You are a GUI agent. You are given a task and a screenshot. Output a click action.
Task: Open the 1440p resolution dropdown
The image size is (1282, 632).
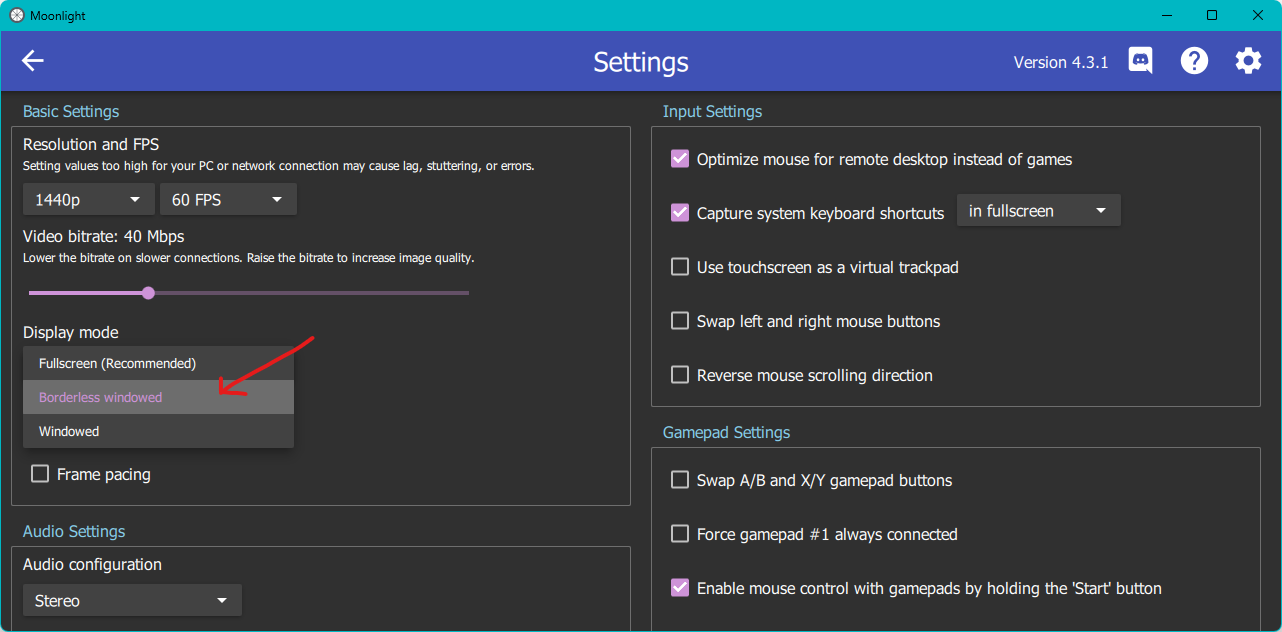pos(88,199)
